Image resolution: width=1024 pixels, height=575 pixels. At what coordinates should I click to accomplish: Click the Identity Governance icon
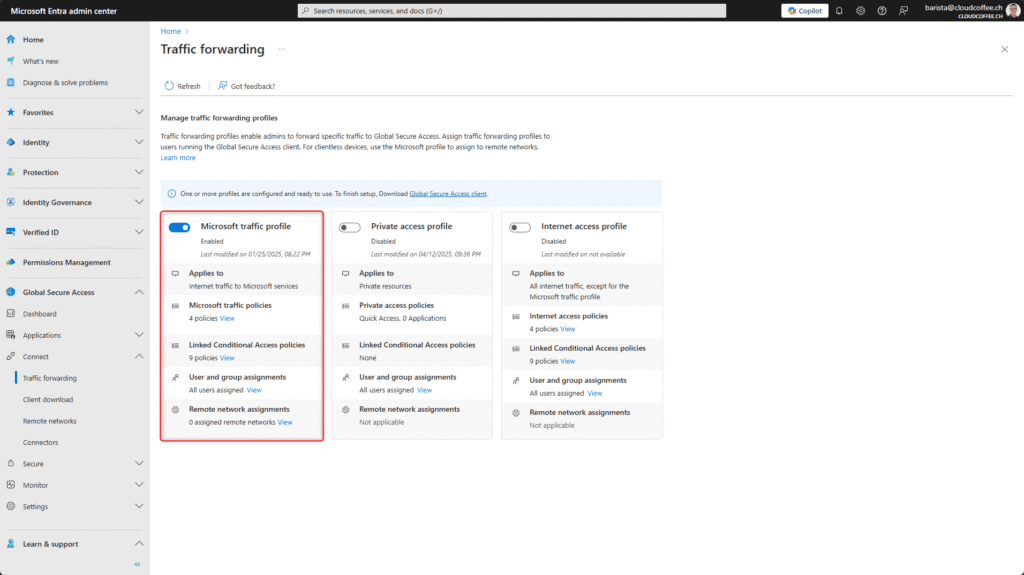10,203
